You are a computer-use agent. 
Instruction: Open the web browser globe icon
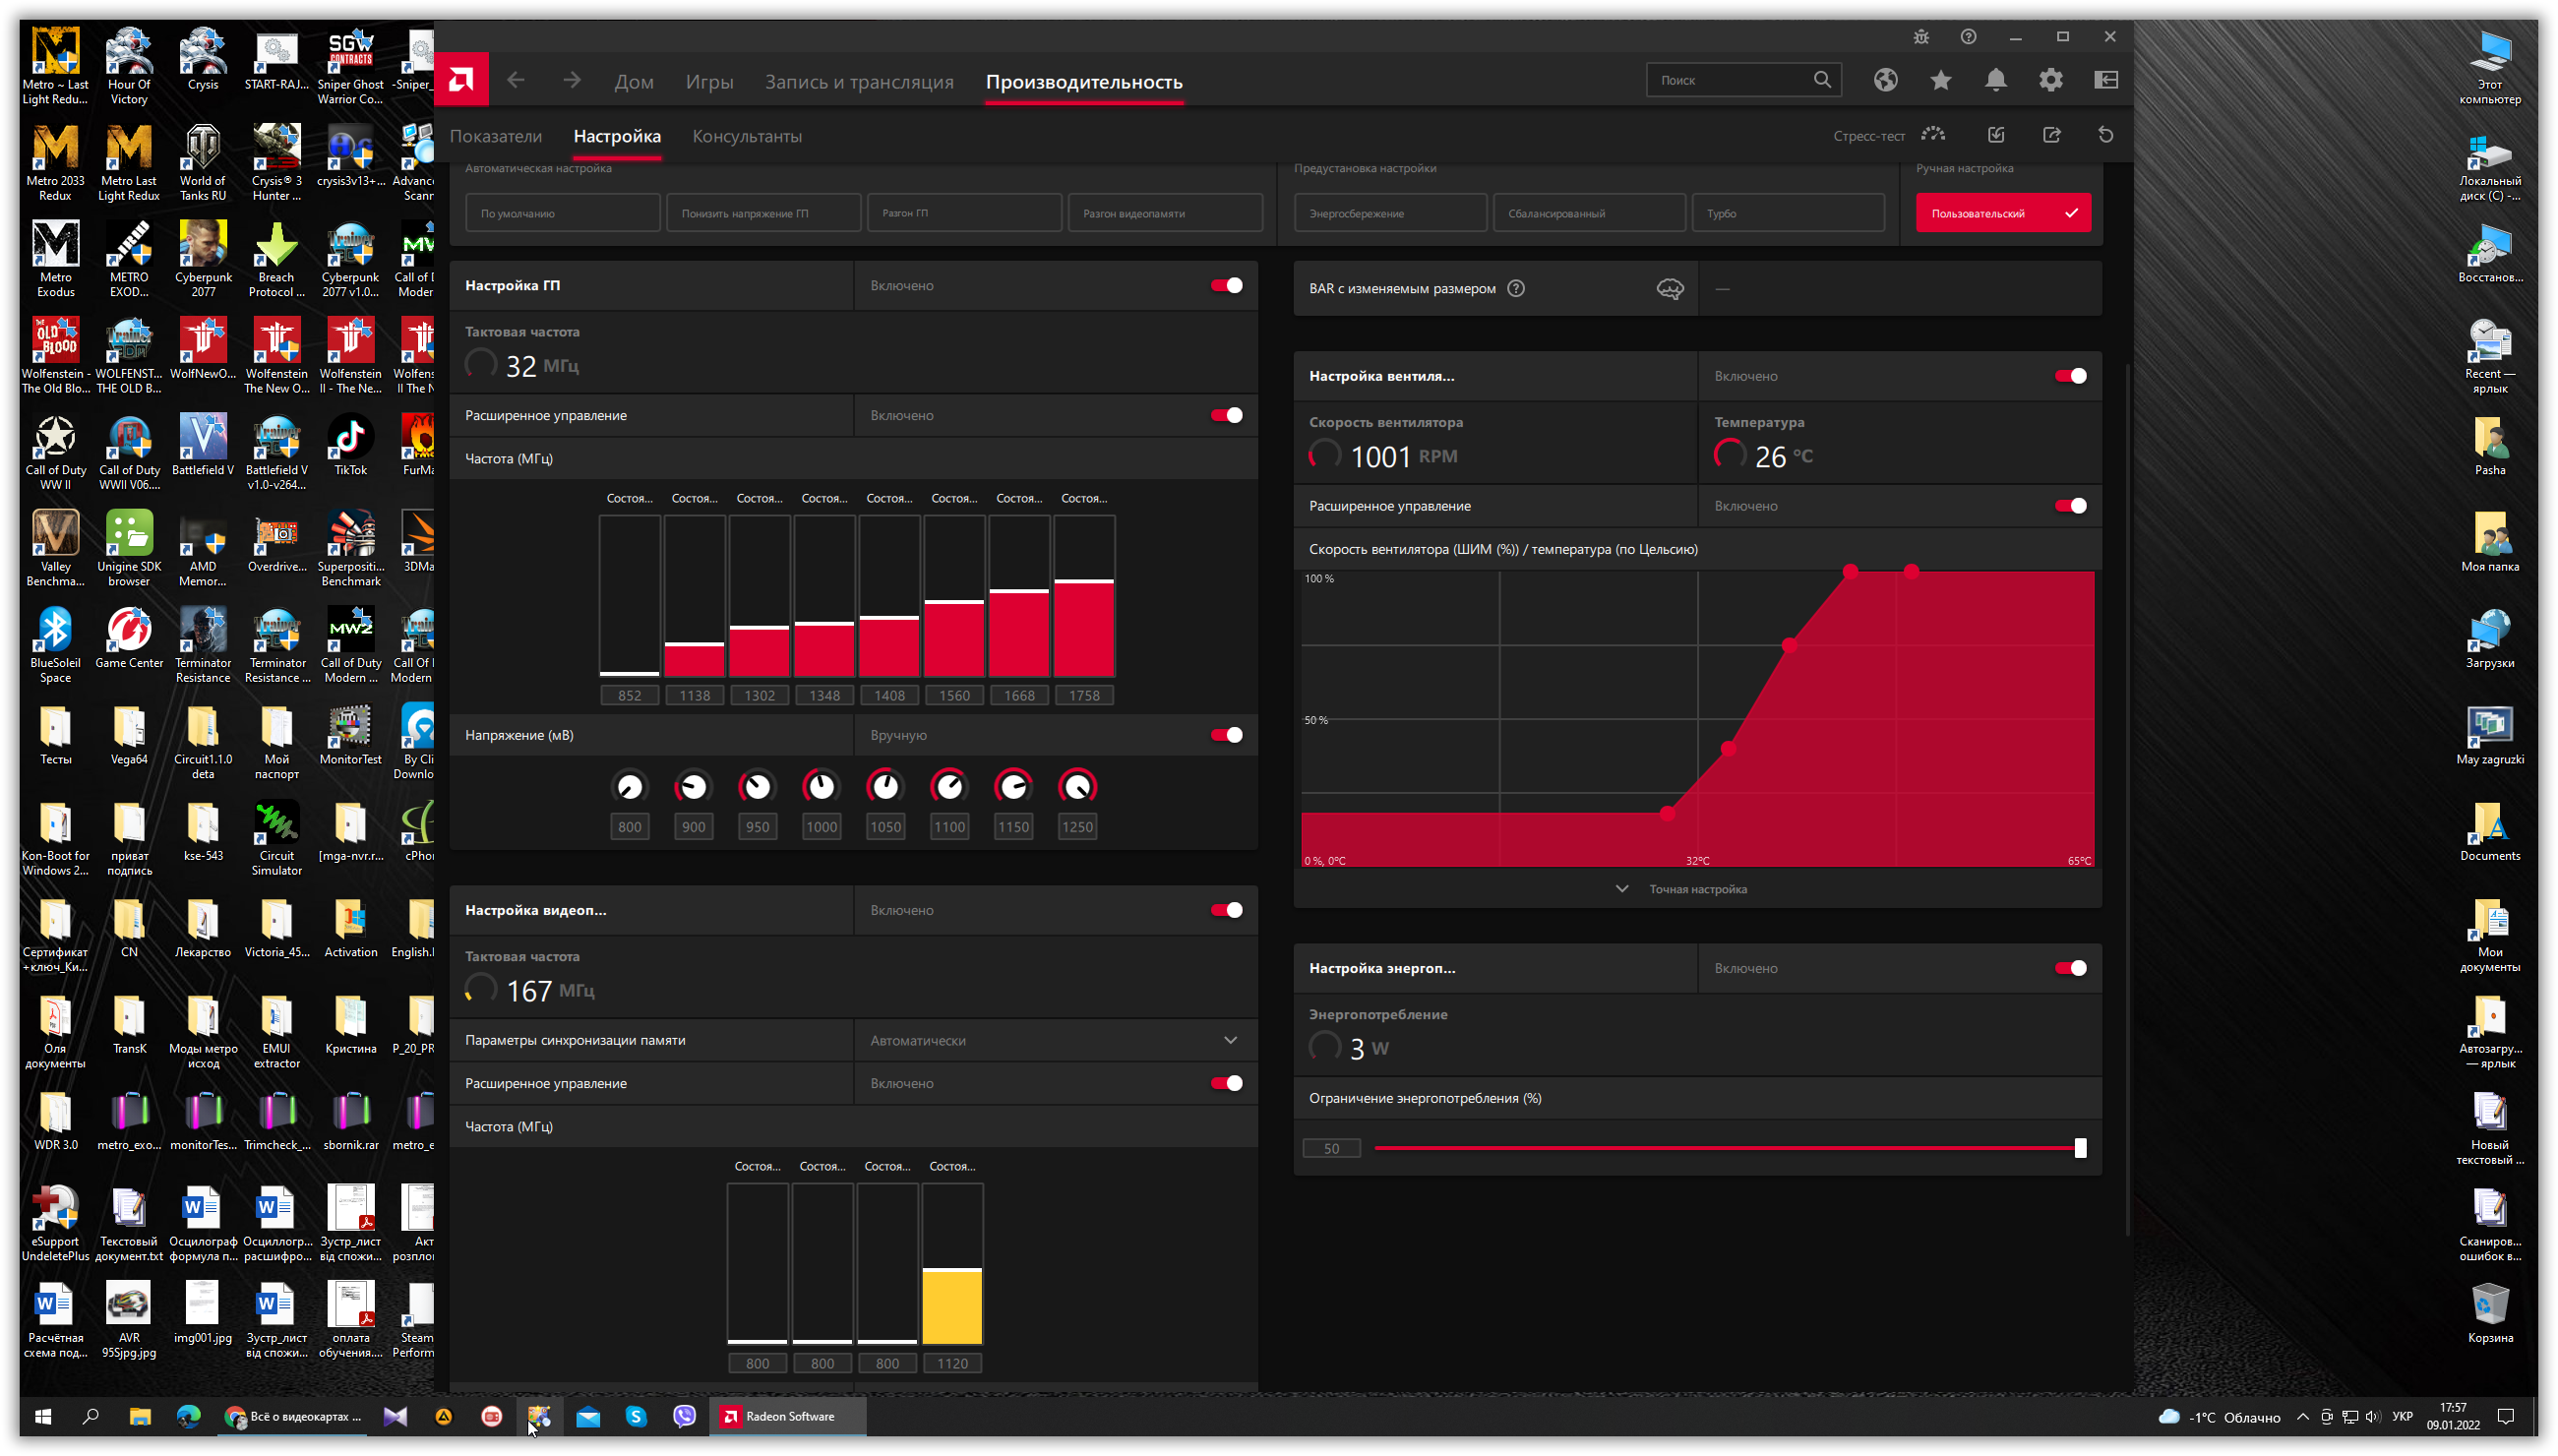1885,80
